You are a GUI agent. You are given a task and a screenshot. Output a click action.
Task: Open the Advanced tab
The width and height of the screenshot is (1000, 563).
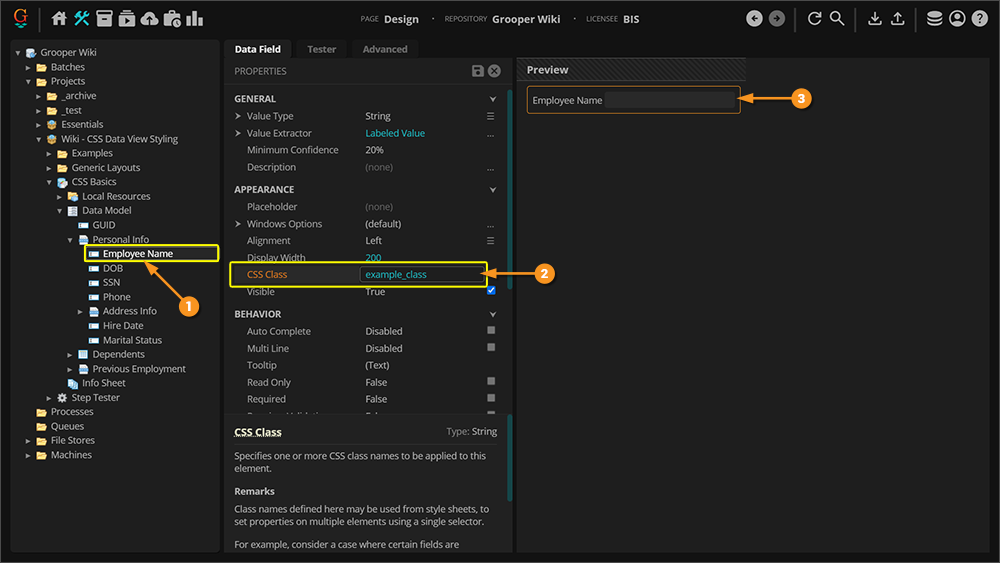(x=385, y=49)
